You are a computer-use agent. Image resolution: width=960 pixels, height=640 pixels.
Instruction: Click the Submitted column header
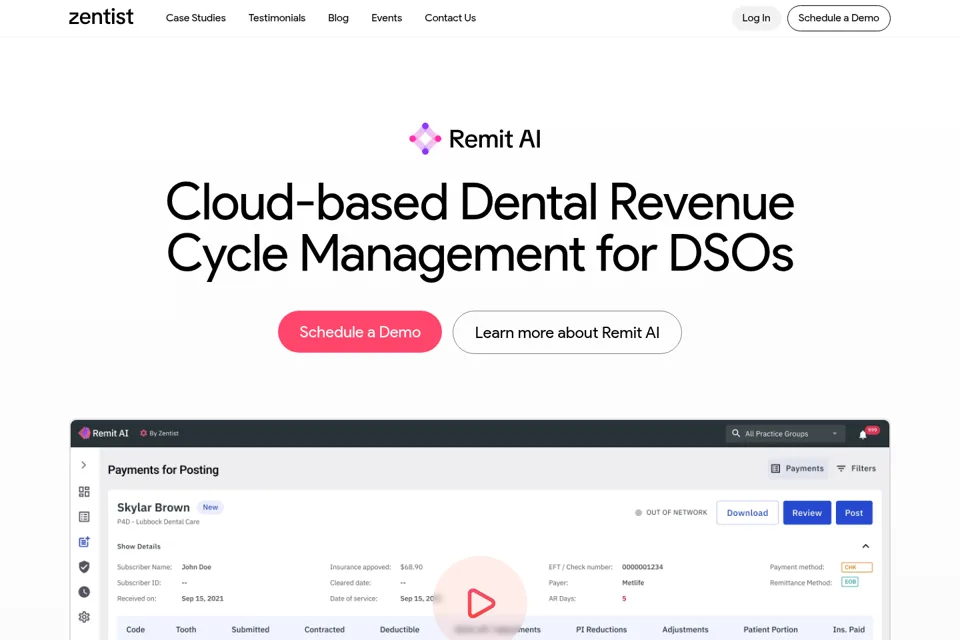[x=250, y=630]
